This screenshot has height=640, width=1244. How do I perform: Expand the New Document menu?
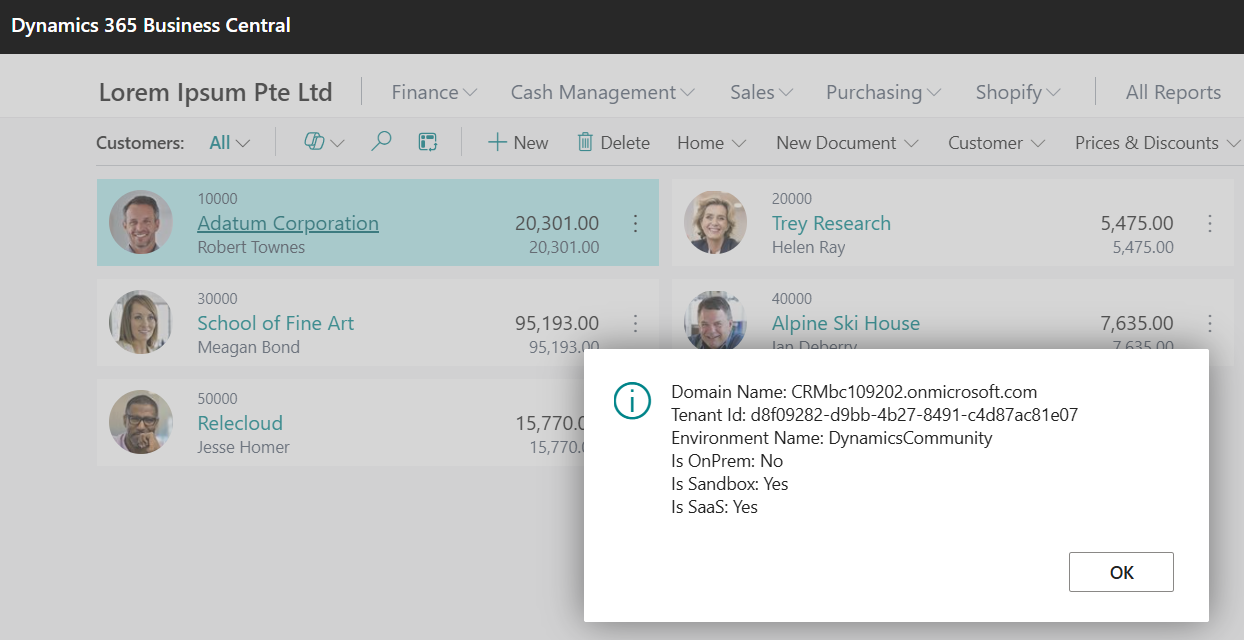(x=847, y=143)
